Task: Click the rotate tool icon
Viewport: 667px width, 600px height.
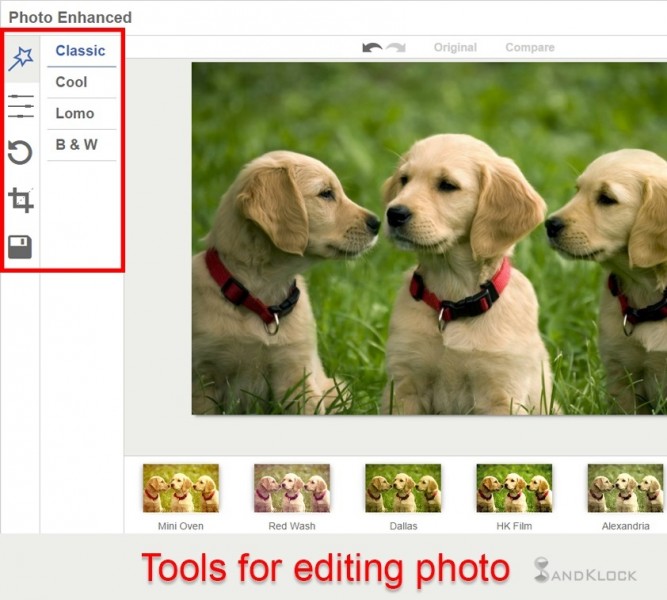Action: (x=20, y=152)
